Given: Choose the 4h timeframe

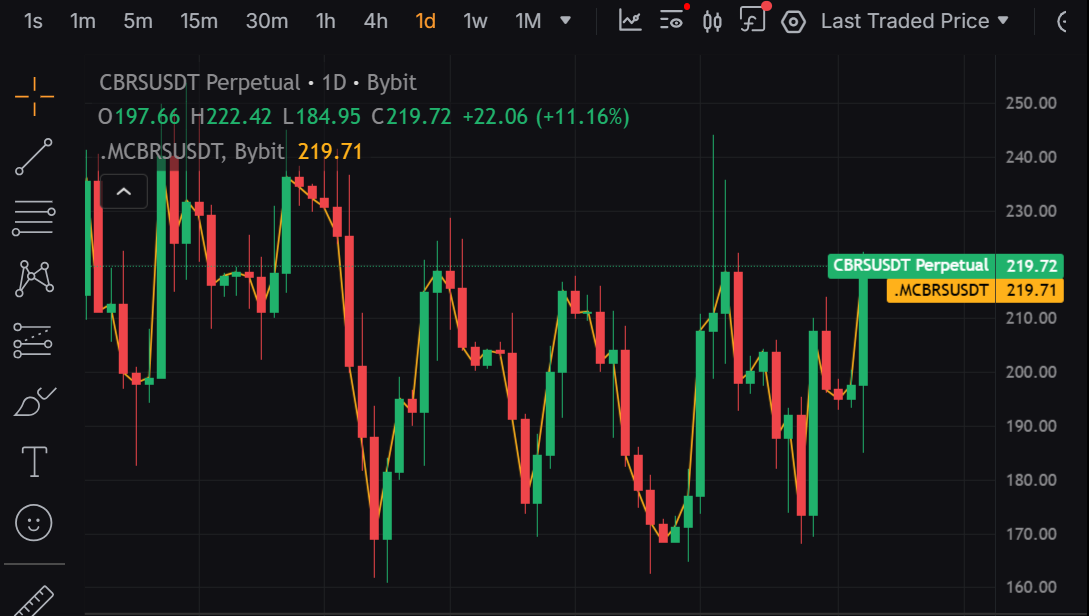Looking at the screenshot, I should (x=375, y=22).
